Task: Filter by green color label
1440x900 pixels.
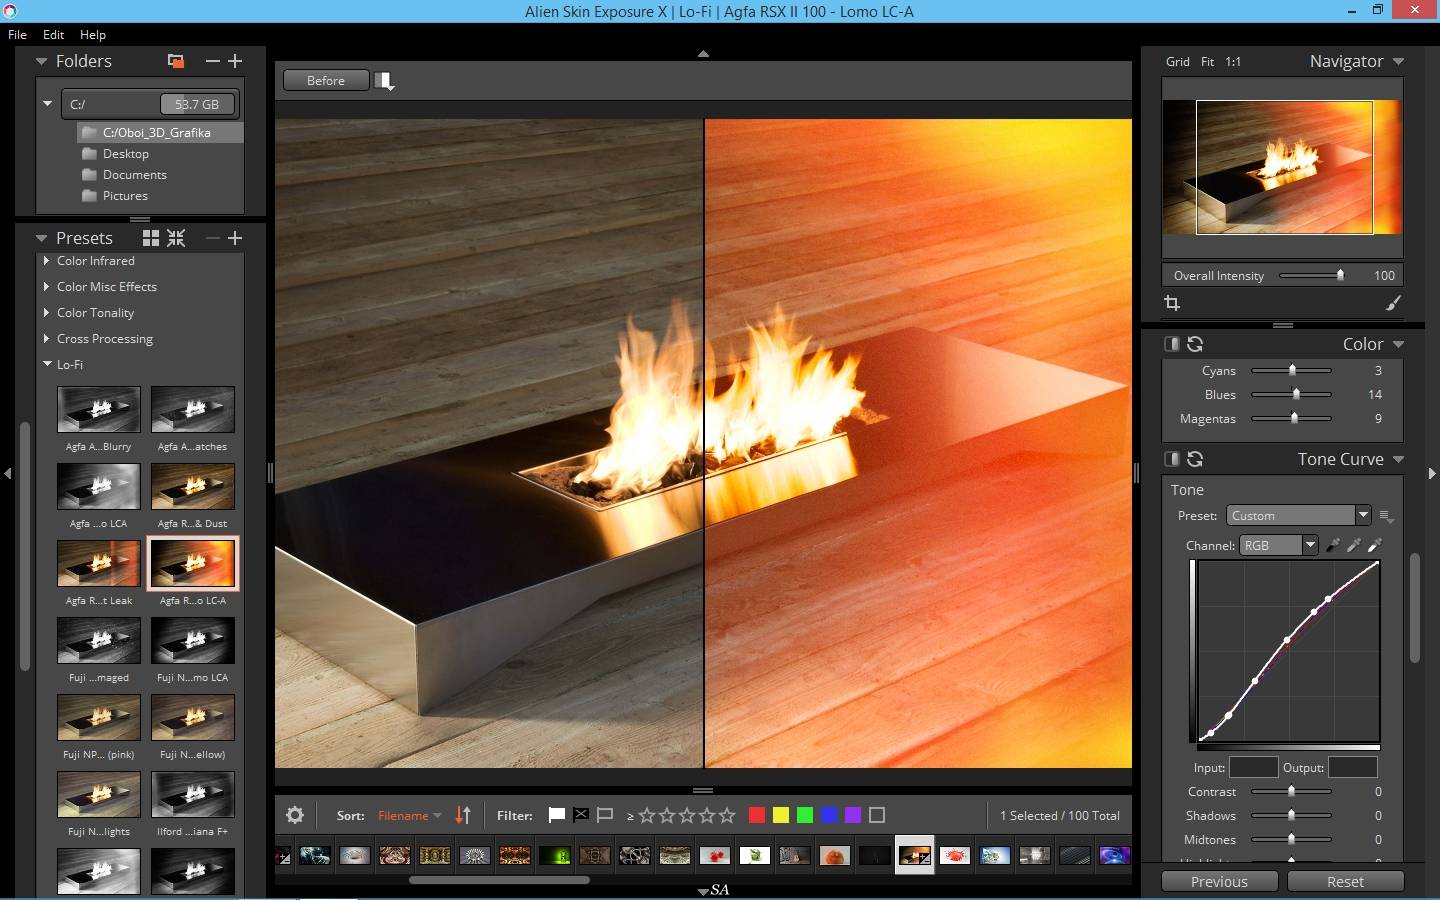Action: click(805, 815)
